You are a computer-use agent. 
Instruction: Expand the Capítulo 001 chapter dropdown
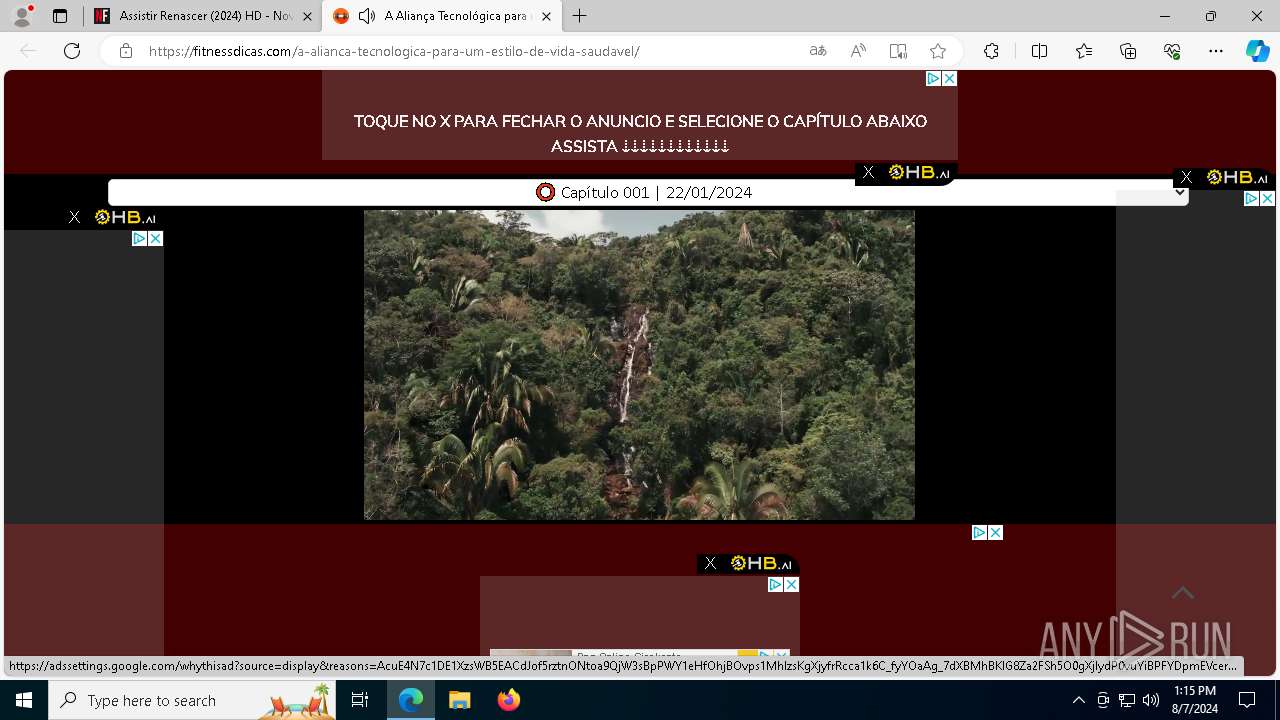pos(648,192)
